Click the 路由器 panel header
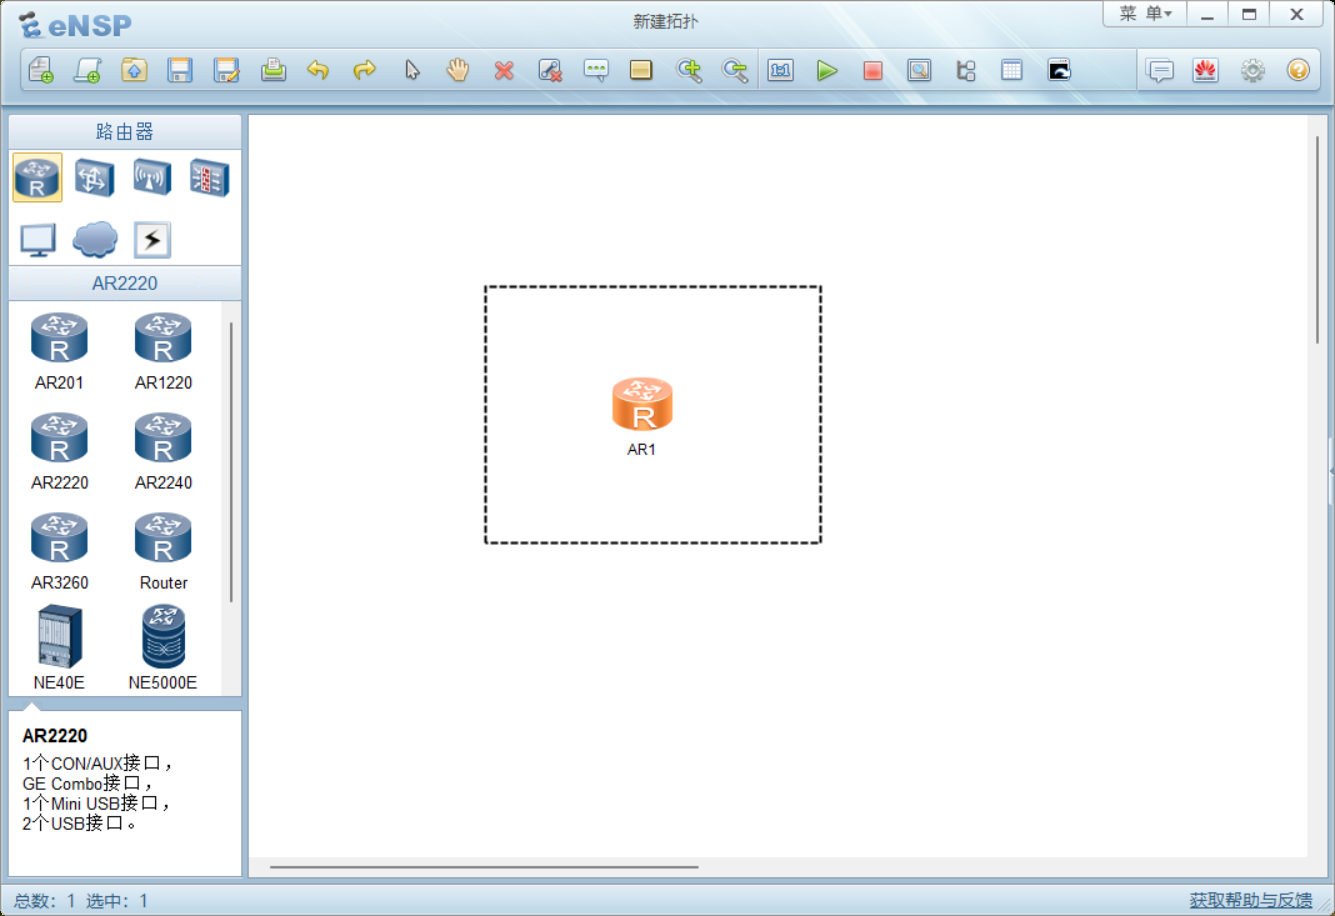 pyautogui.click(x=125, y=132)
